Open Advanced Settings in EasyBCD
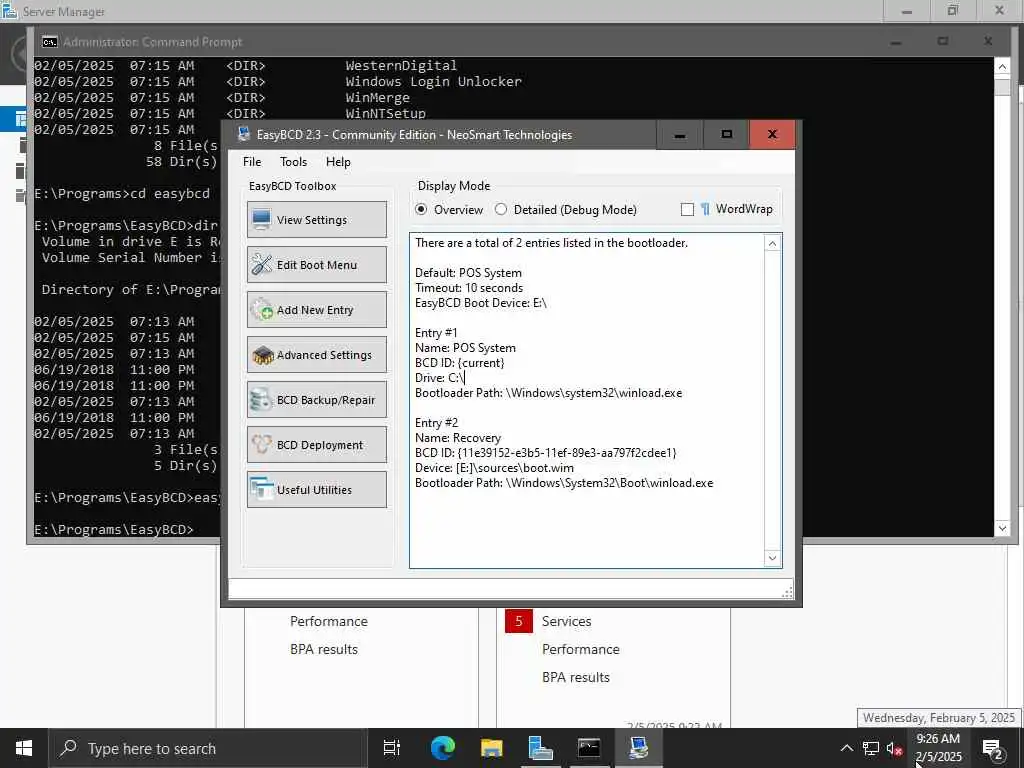 (x=317, y=355)
